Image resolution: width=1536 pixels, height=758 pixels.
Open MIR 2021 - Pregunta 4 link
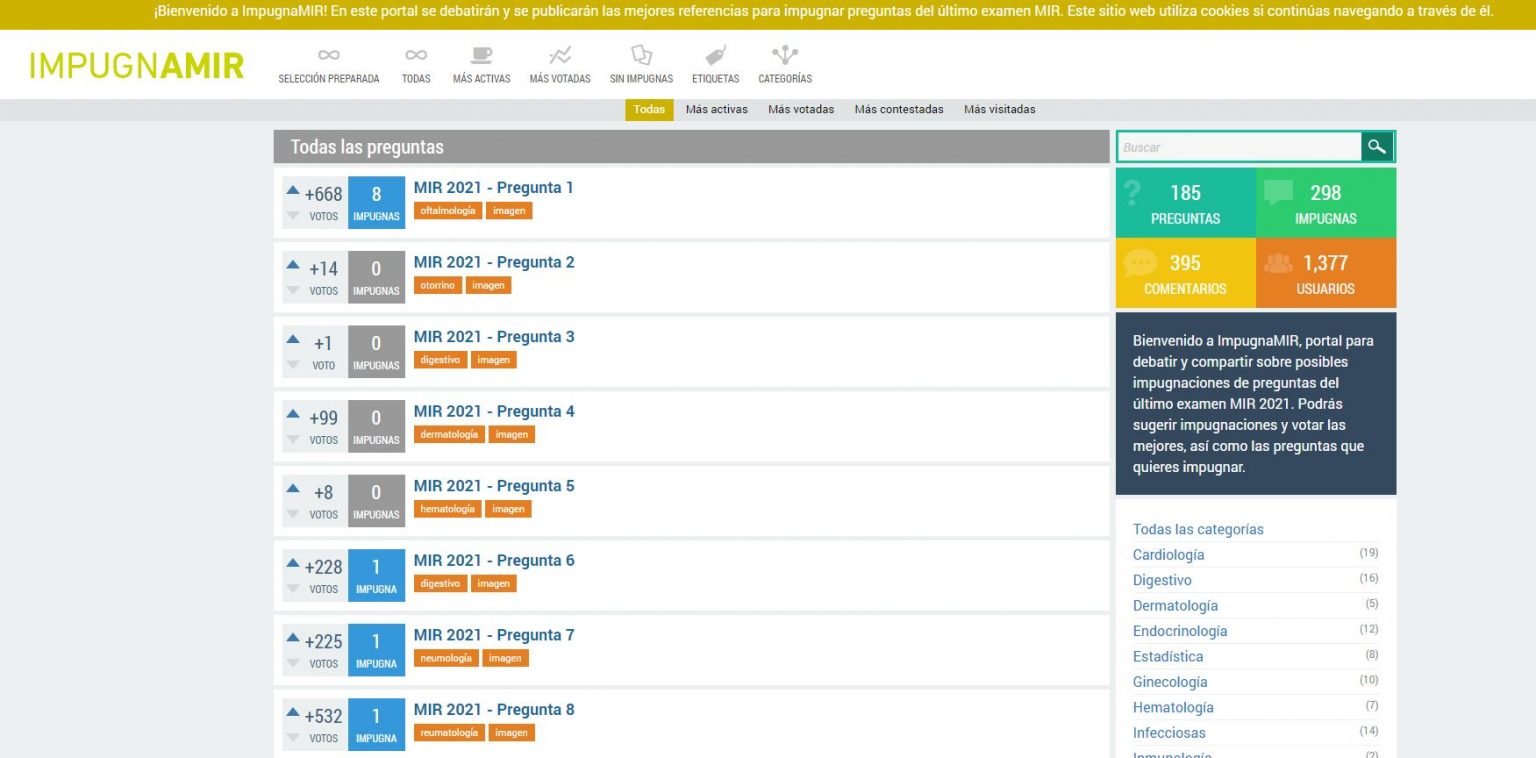pyautogui.click(x=494, y=411)
